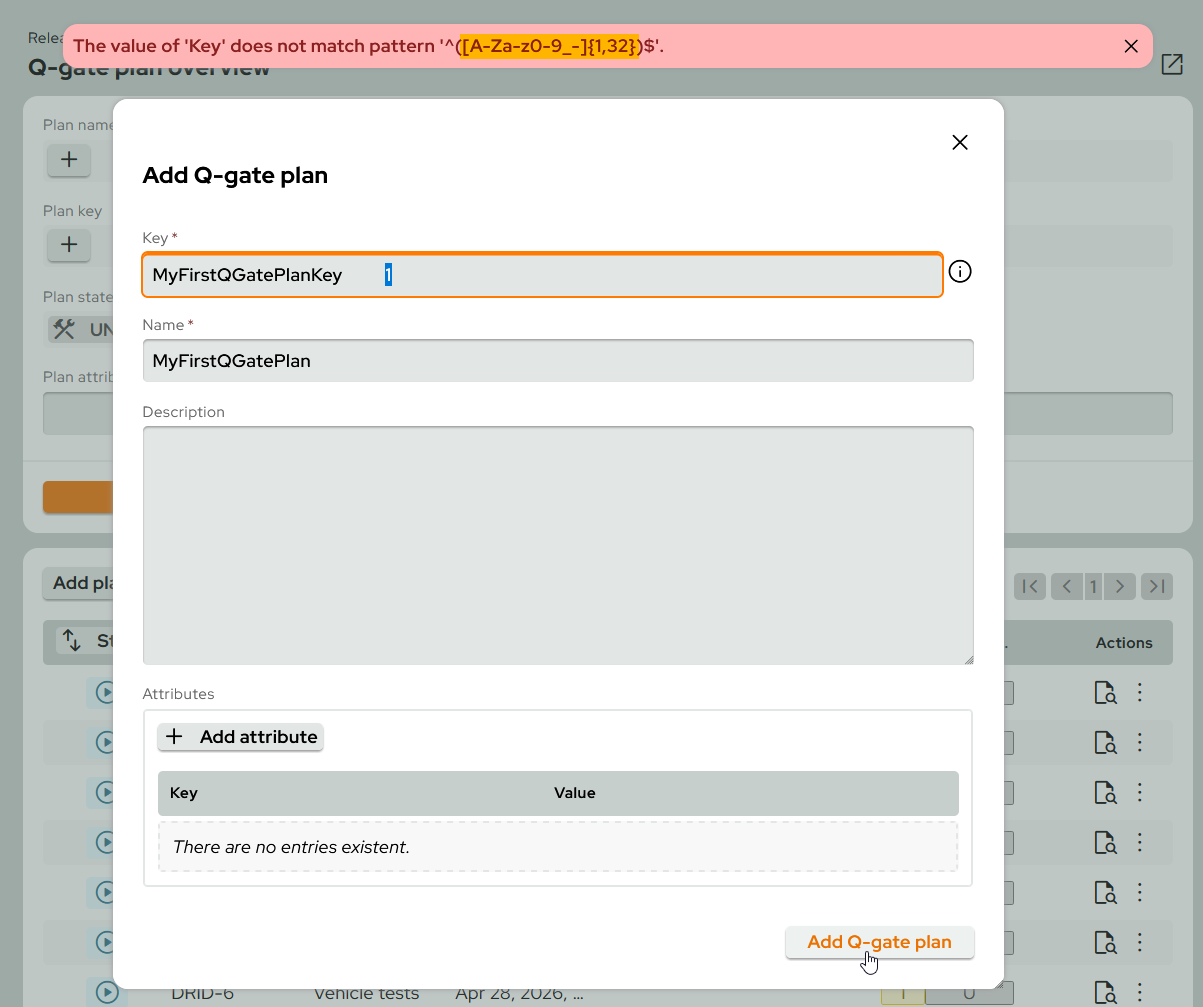The image size is (1203, 1007).
Task: Click the current page number 1
Action: (x=1094, y=586)
